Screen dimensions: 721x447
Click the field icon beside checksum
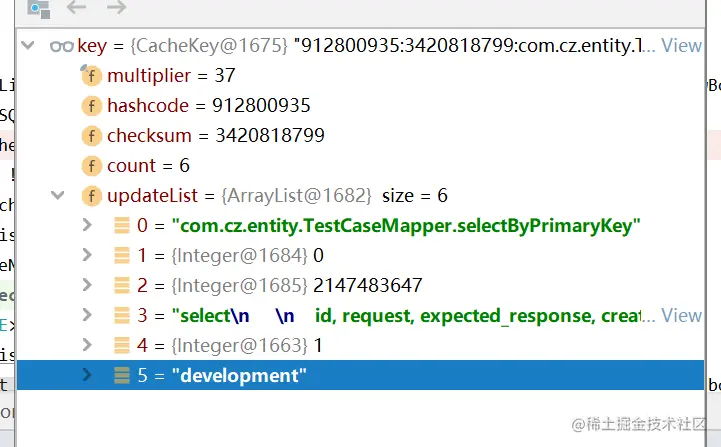click(92, 136)
